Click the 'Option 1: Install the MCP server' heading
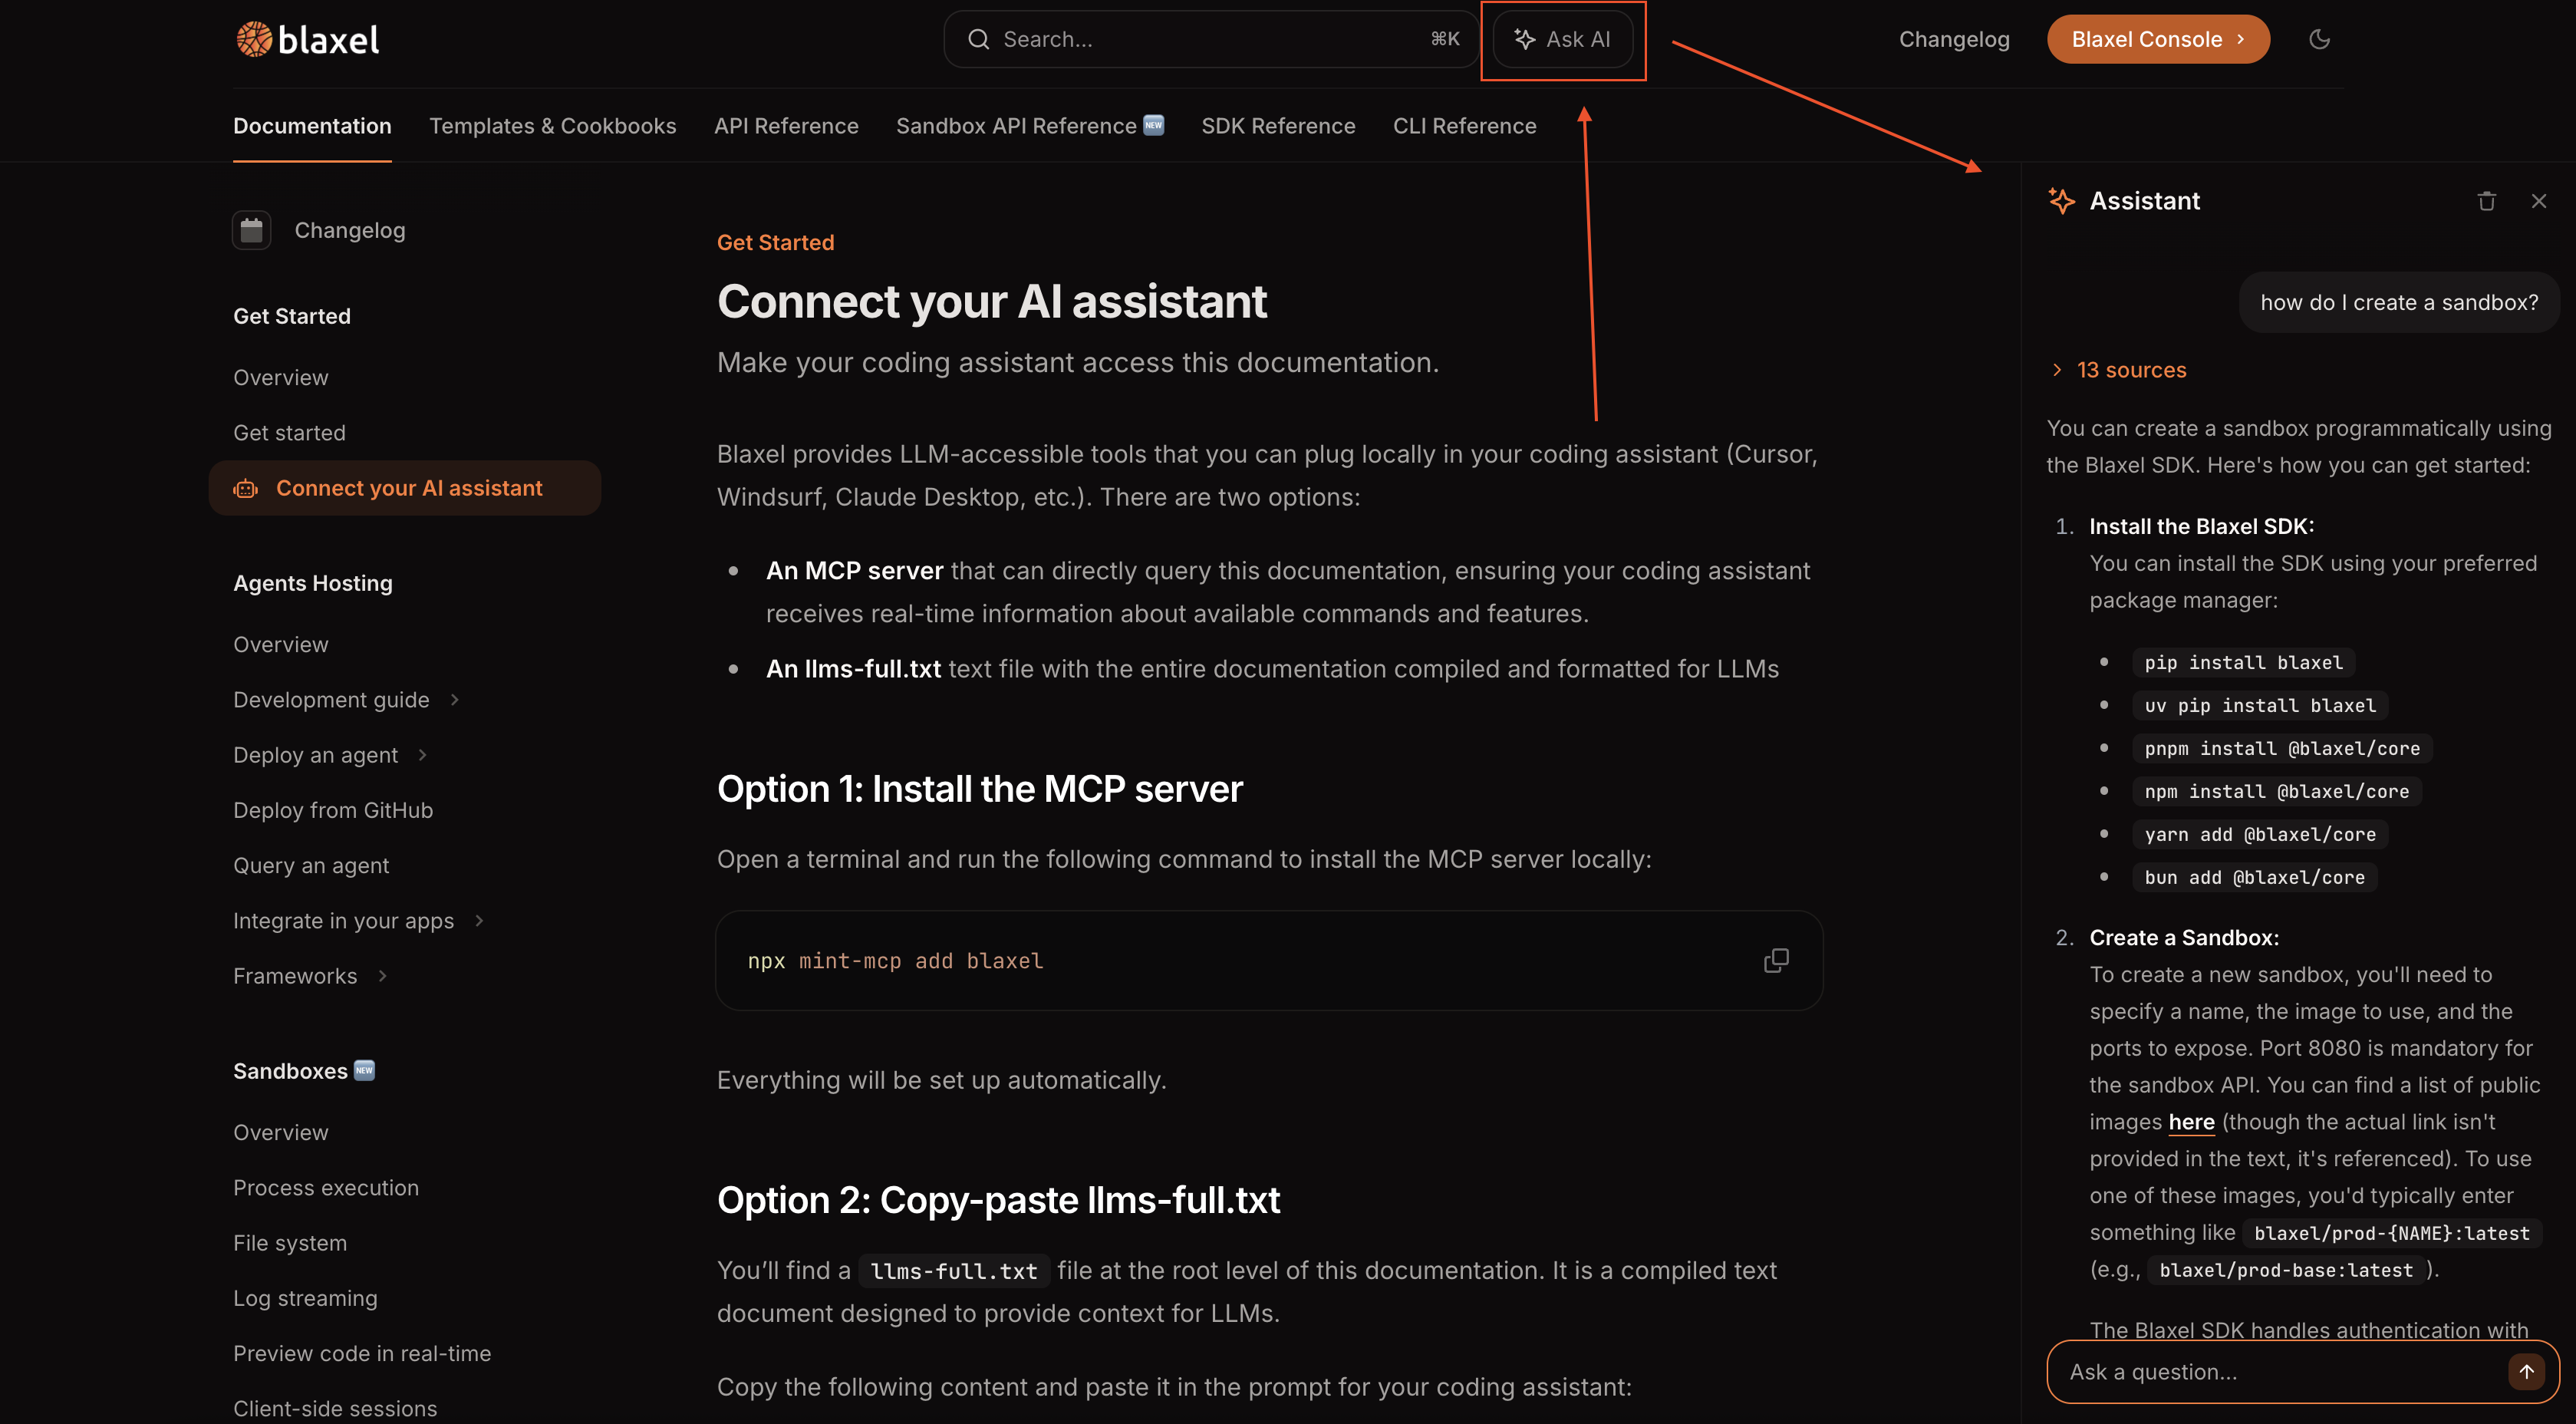Viewport: 2576px width, 1424px height. pos(979,789)
